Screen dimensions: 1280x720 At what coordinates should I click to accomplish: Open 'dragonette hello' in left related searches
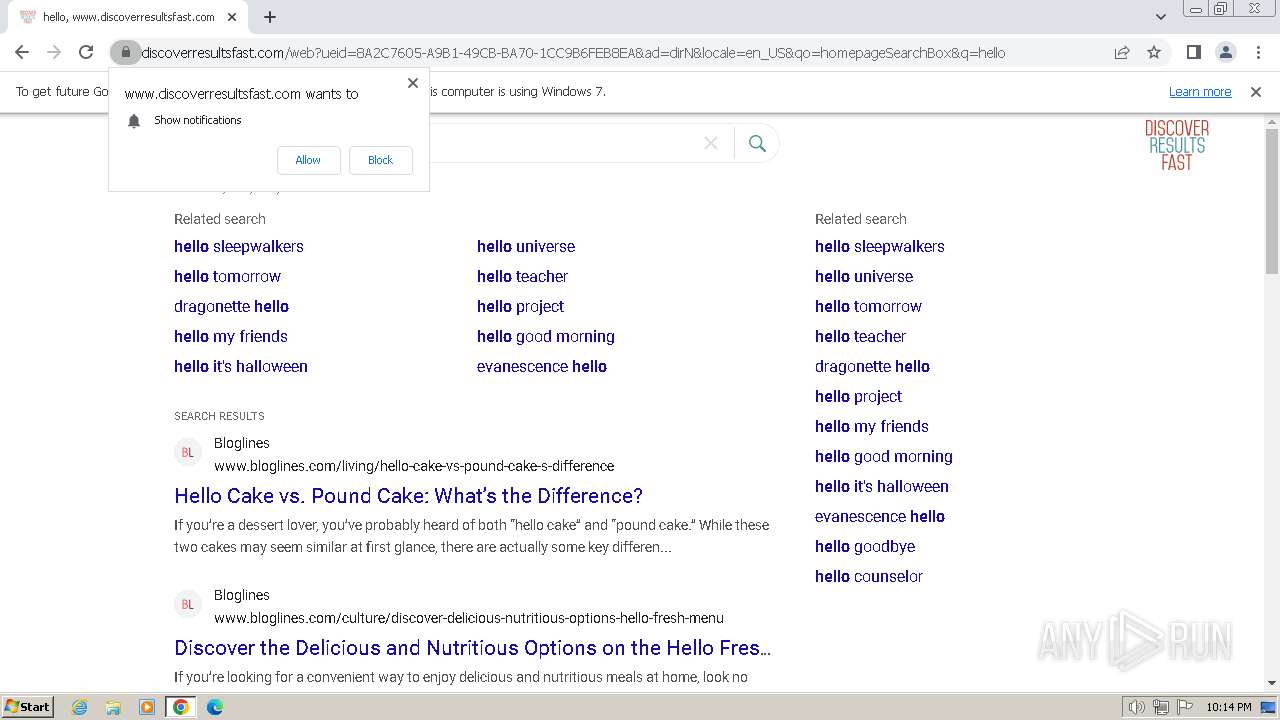point(231,306)
